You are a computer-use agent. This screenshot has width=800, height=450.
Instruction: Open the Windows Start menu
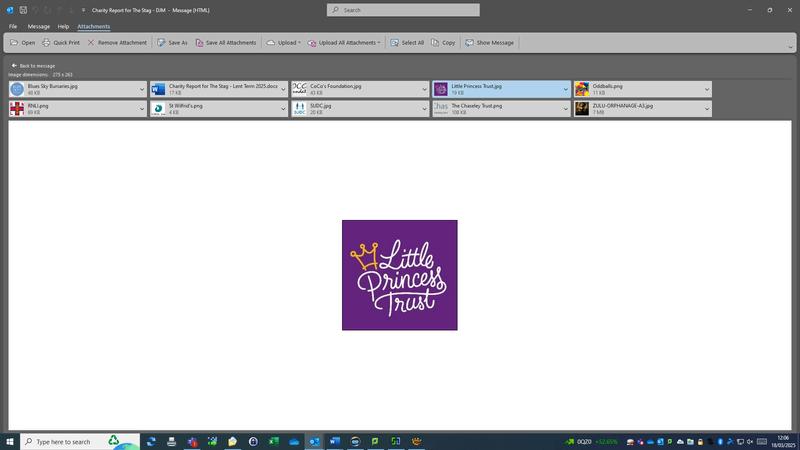click(x=10, y=441)
